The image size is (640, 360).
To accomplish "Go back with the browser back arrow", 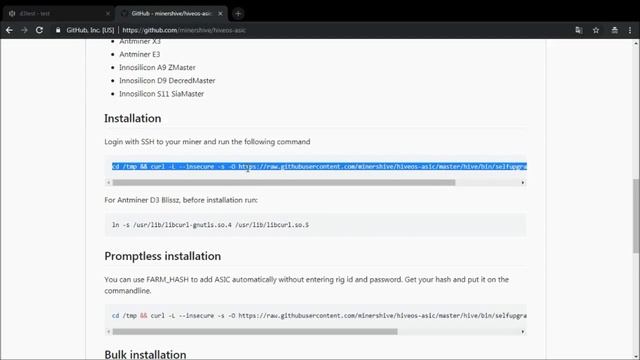I will pos(9,30).
